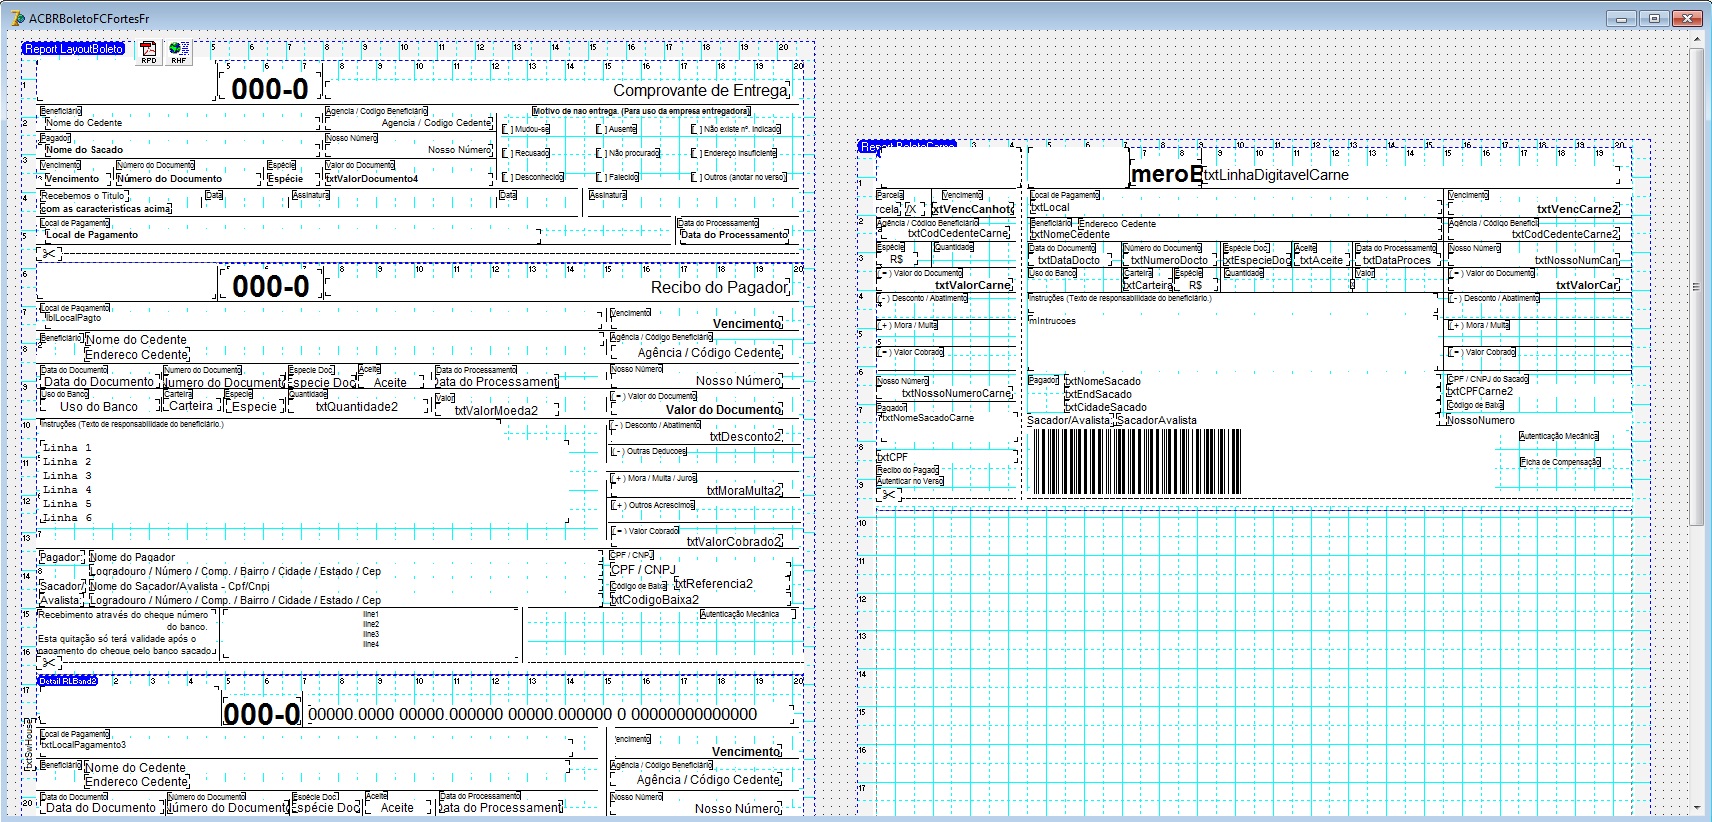Click the ACBRBoletoFCFortesFr title bar application icon
The image size is (1712, 822).
17,18
